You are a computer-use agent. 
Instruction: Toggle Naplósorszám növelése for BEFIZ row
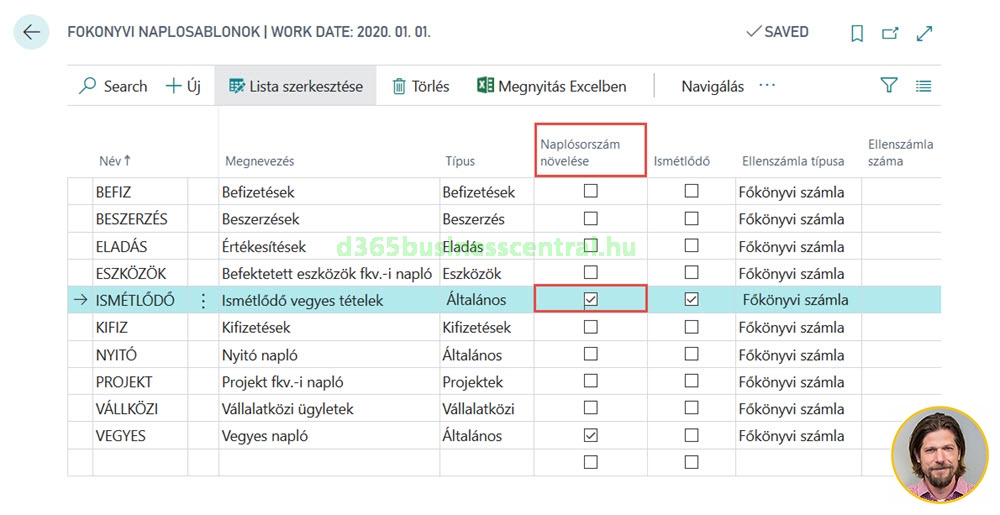590,191
